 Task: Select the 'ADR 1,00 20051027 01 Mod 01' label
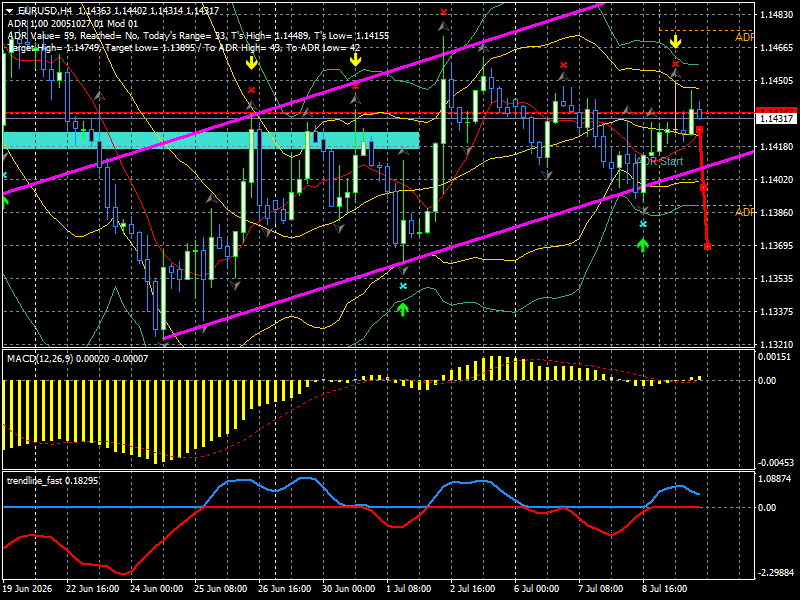coord(72,23)
